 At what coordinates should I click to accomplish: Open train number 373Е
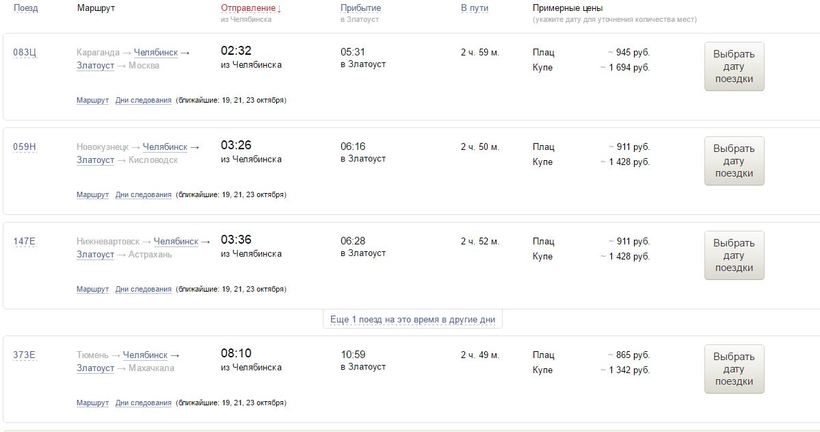click(x=25, y=354)
